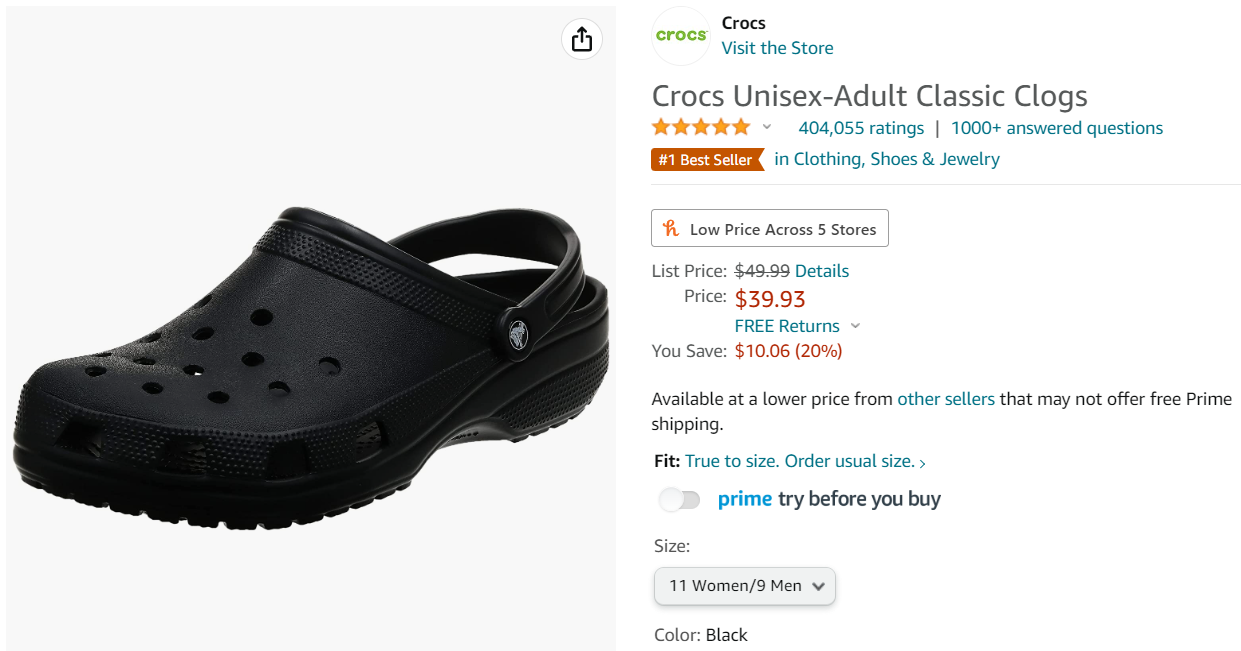
Task: Click Details next to List Price
Action: [821, 271]
